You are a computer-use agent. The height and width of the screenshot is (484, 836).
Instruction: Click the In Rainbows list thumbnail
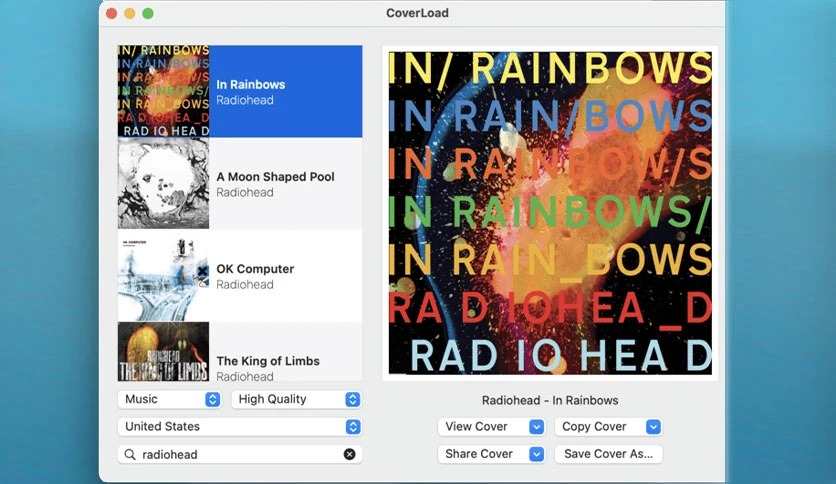pyautogui.click(x=163, y=91)
